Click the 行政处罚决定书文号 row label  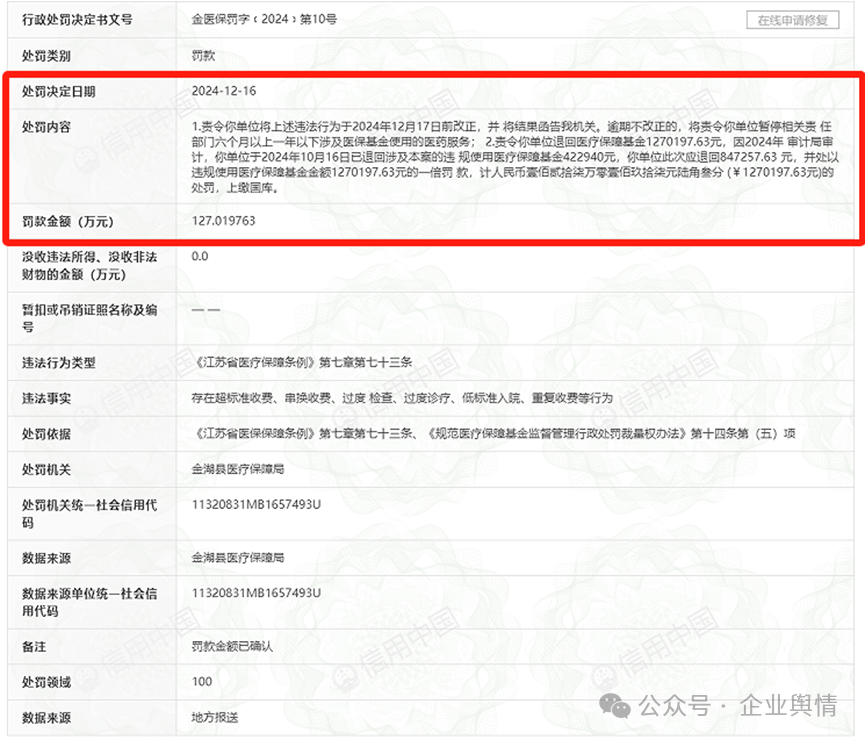tap(76, 20)
